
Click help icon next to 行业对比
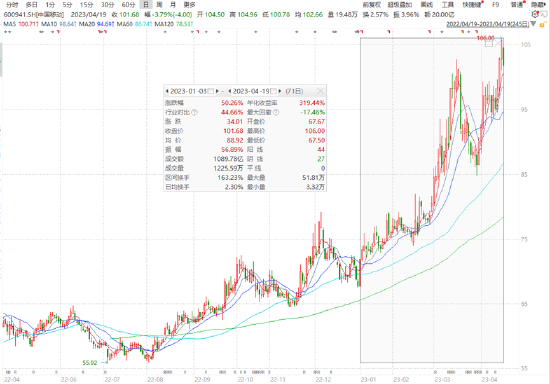[194, 112]
